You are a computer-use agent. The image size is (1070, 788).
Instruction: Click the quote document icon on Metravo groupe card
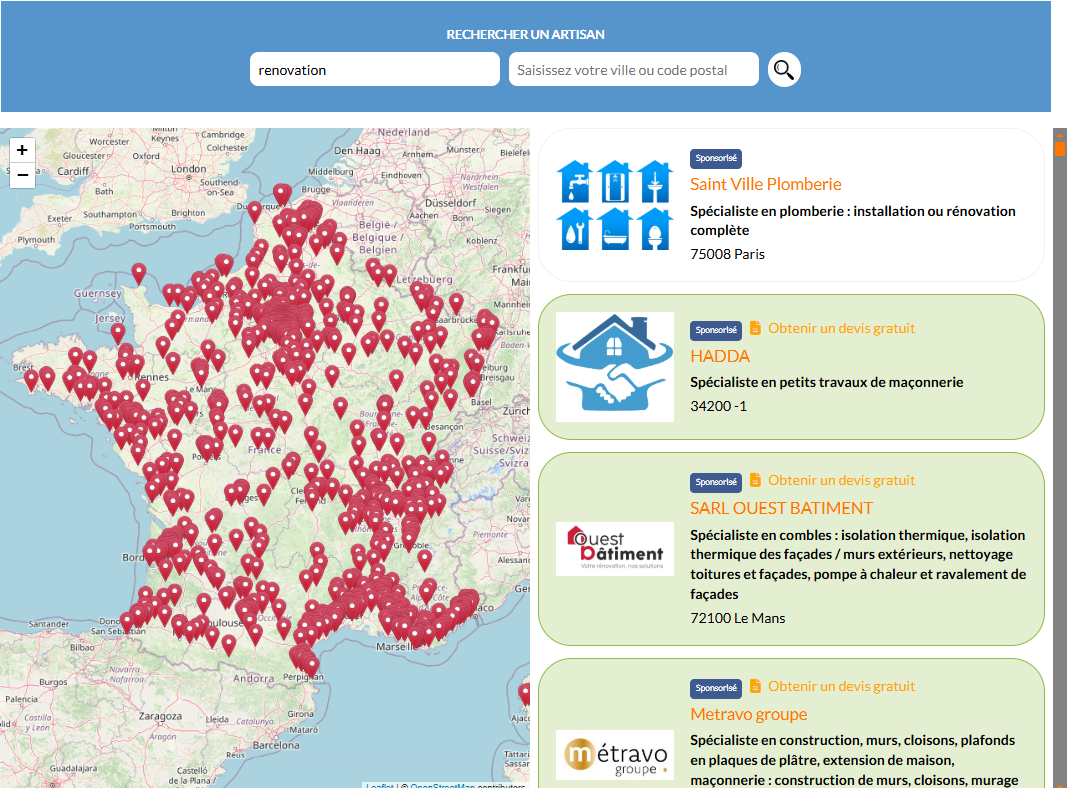tap(755, 686)
